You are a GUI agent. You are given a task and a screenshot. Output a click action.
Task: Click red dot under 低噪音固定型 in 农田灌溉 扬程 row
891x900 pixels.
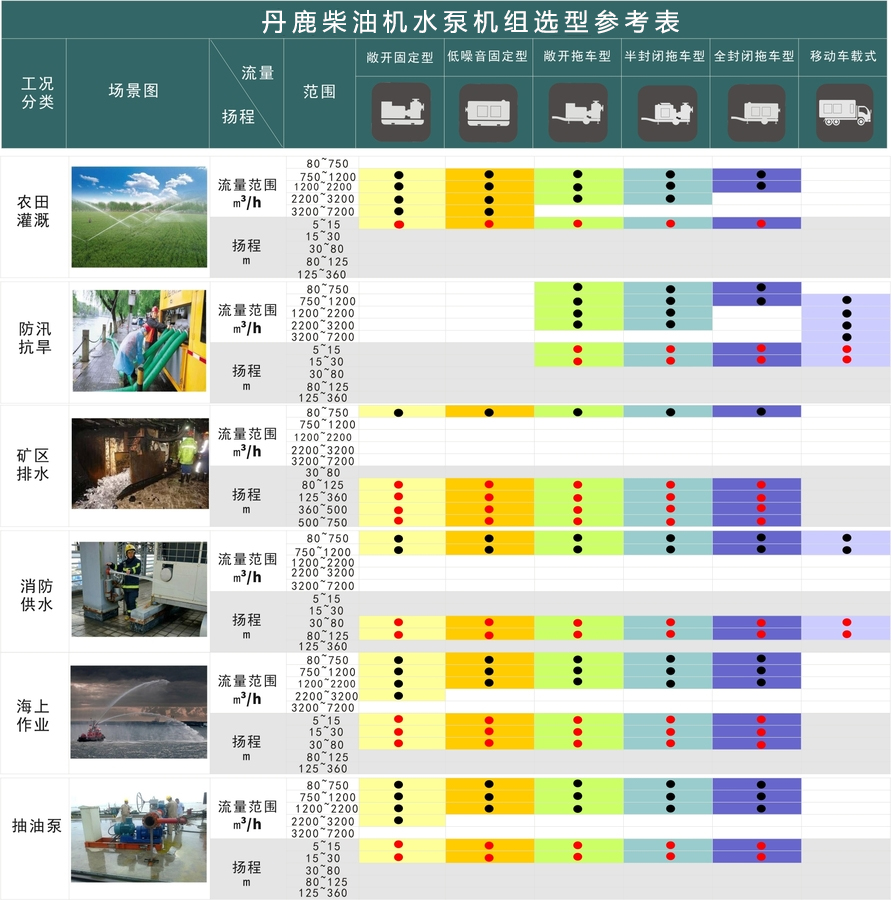[x=489, y=224]
